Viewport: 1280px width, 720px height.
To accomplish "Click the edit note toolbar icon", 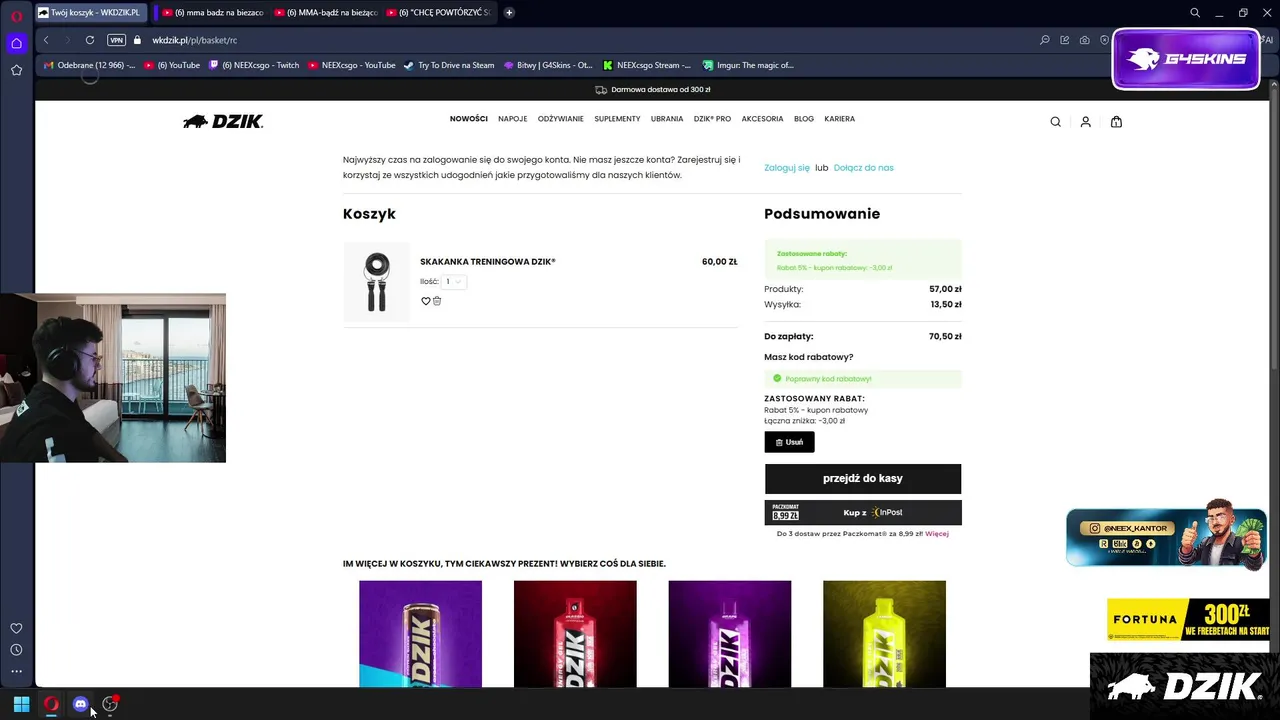I will pyautogui.click(x=1065, y=40).
